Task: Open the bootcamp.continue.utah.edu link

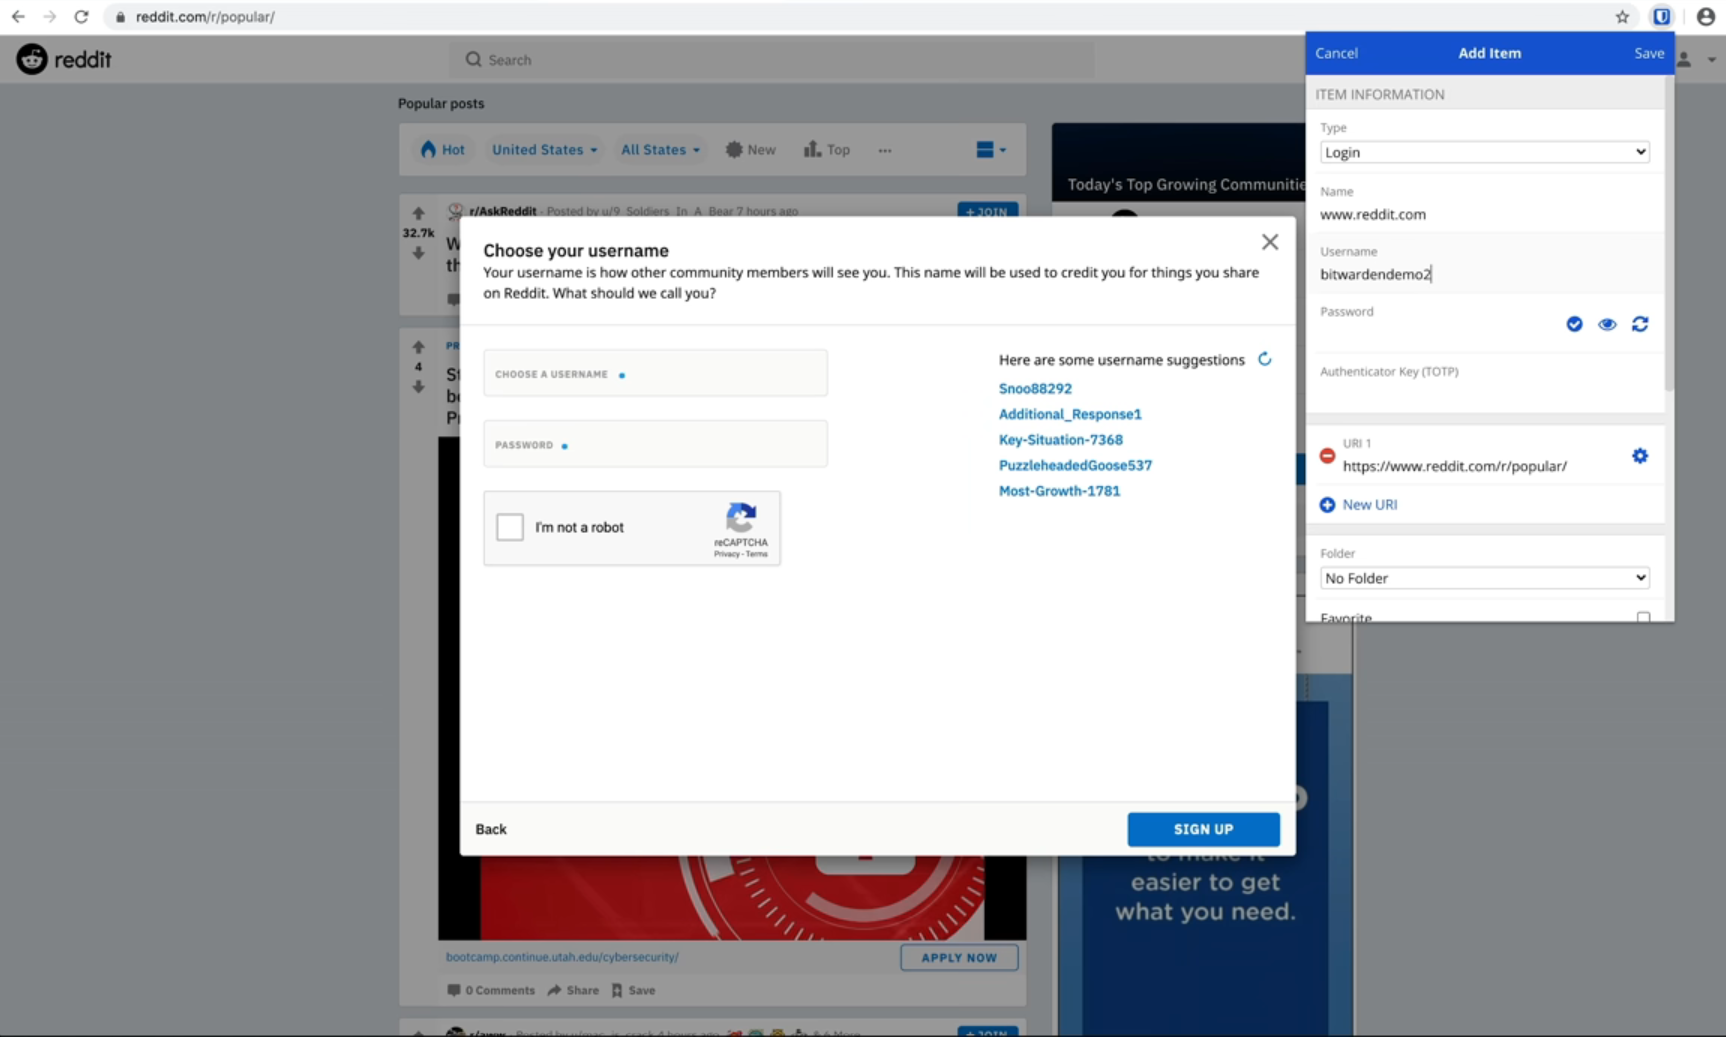Action: [562, 957]
